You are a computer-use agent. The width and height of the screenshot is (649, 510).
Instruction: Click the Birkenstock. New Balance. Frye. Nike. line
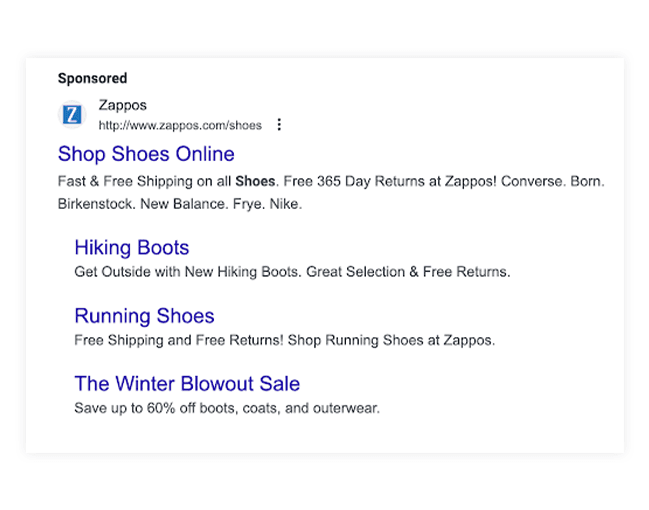pos(180,204)
